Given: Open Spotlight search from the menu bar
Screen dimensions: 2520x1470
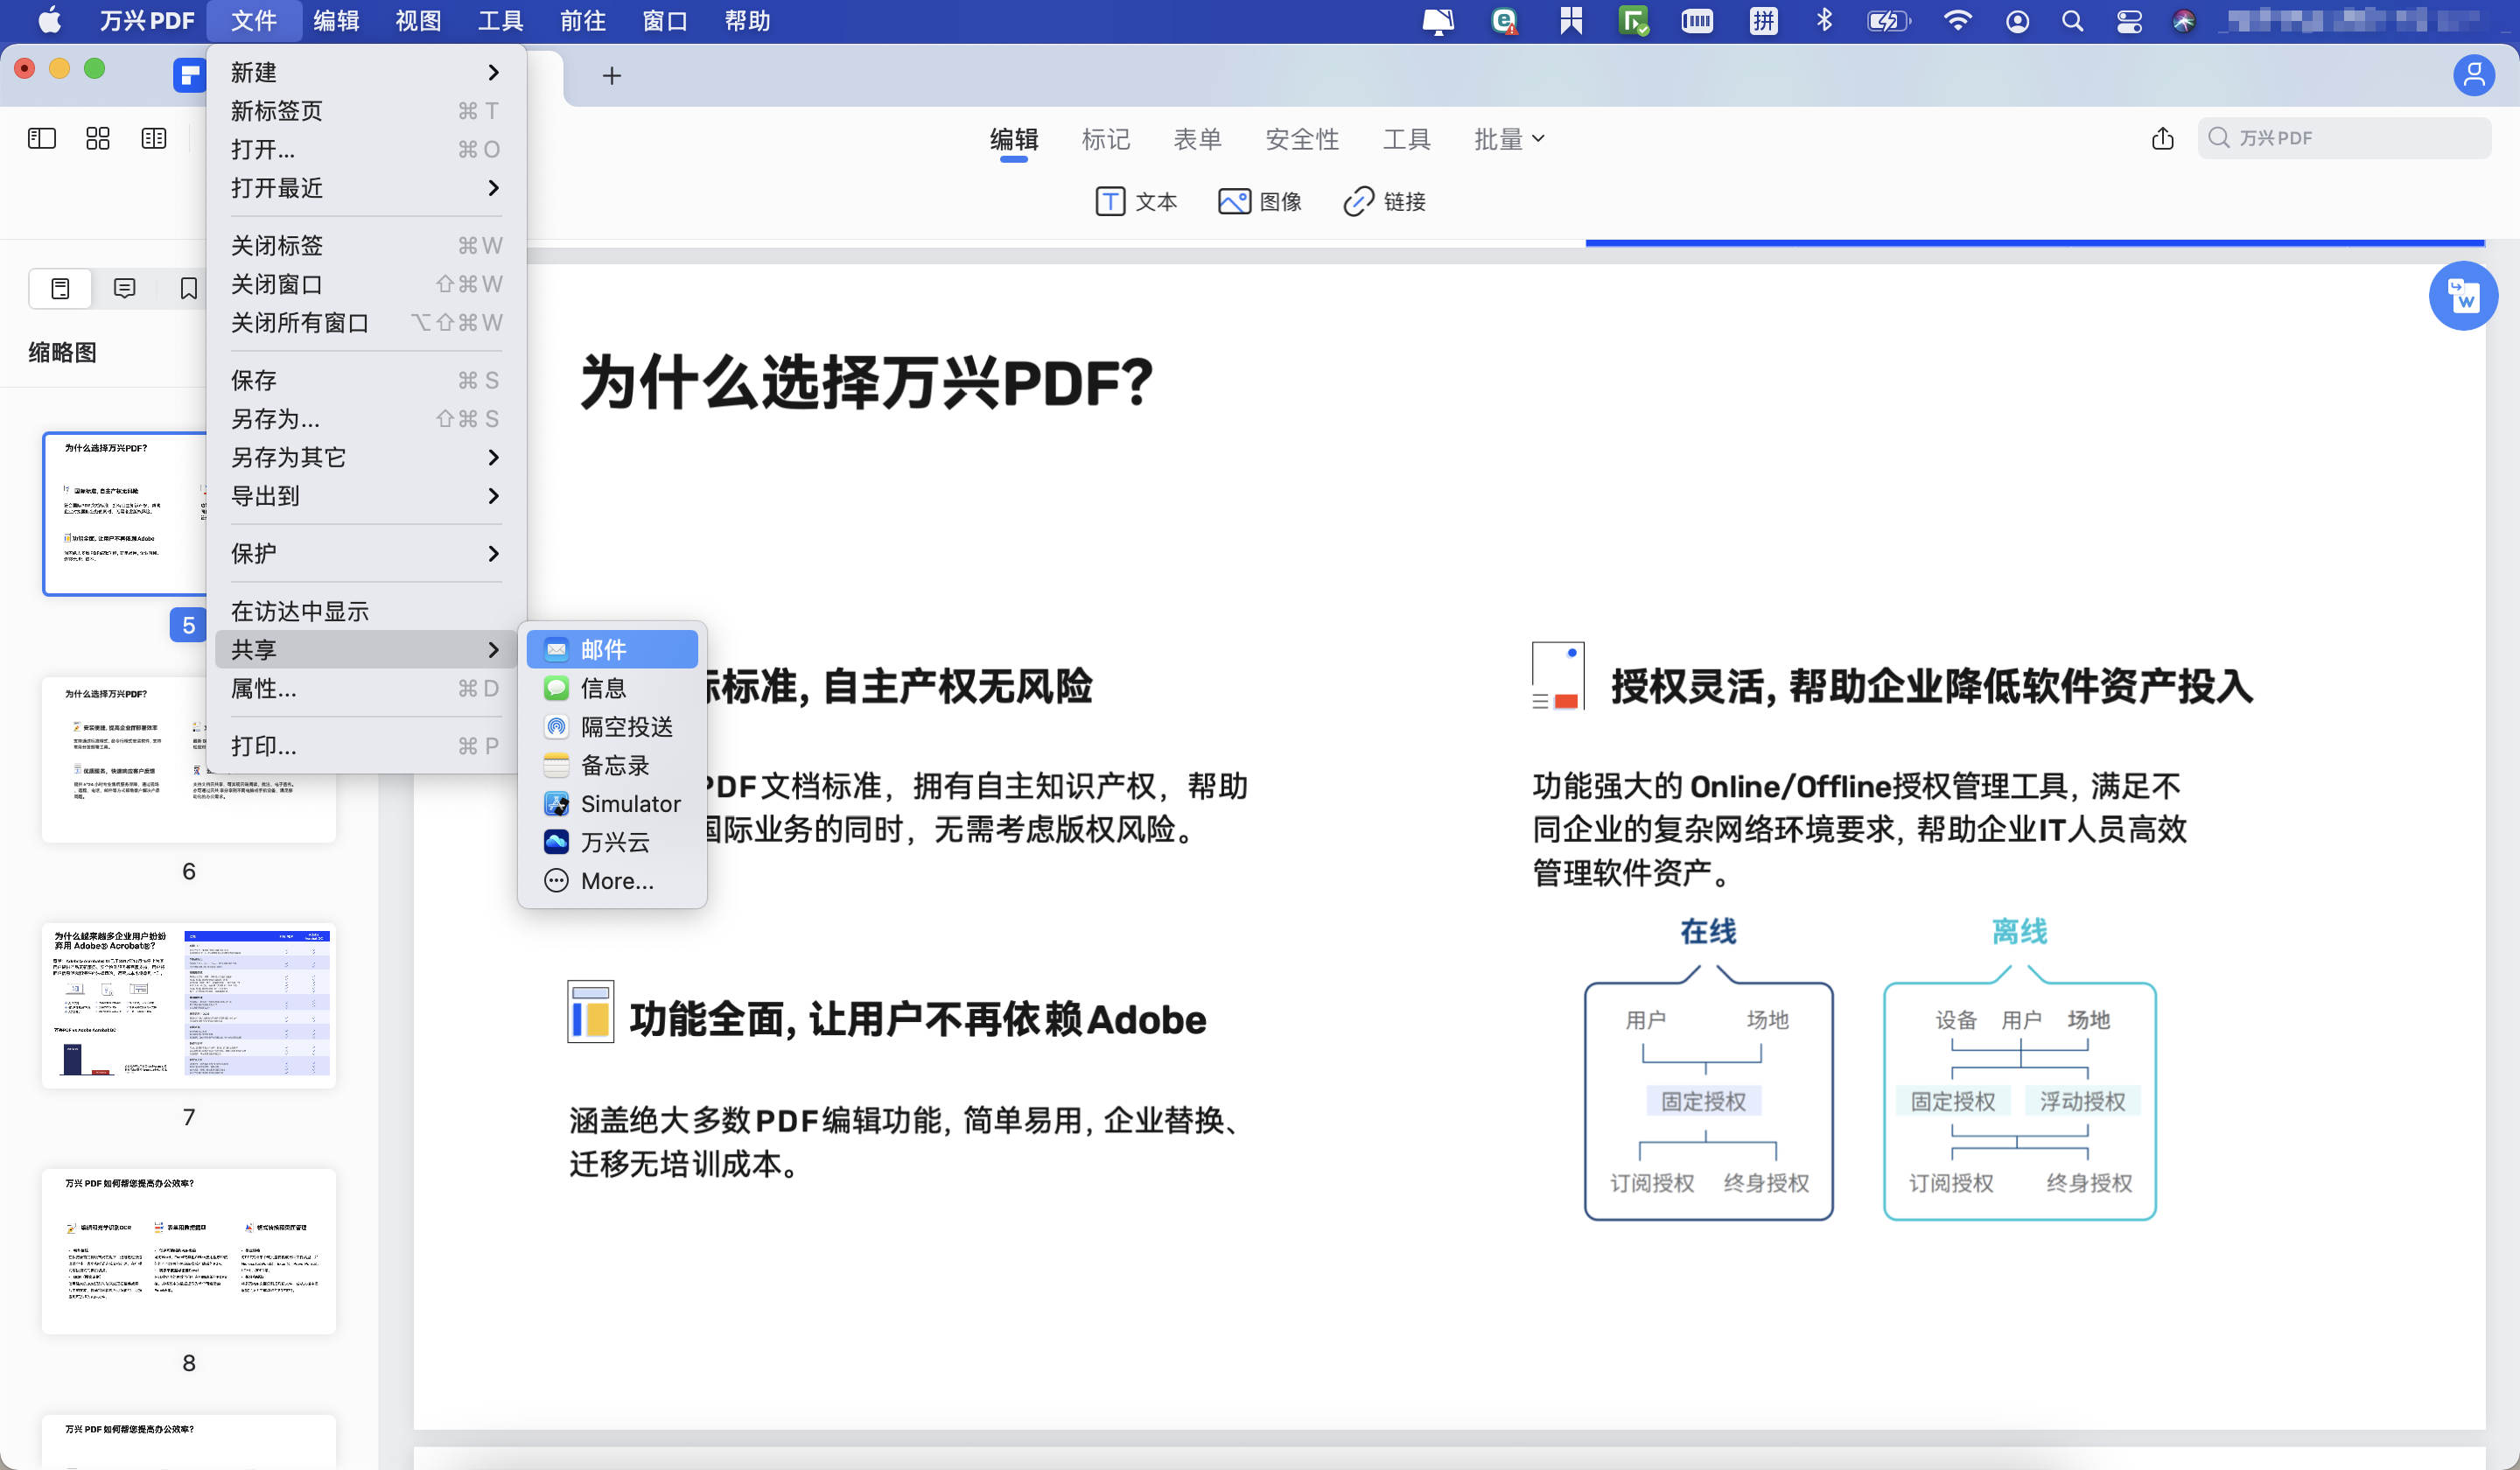Looking at the screenshot, I should (2072, 20).
